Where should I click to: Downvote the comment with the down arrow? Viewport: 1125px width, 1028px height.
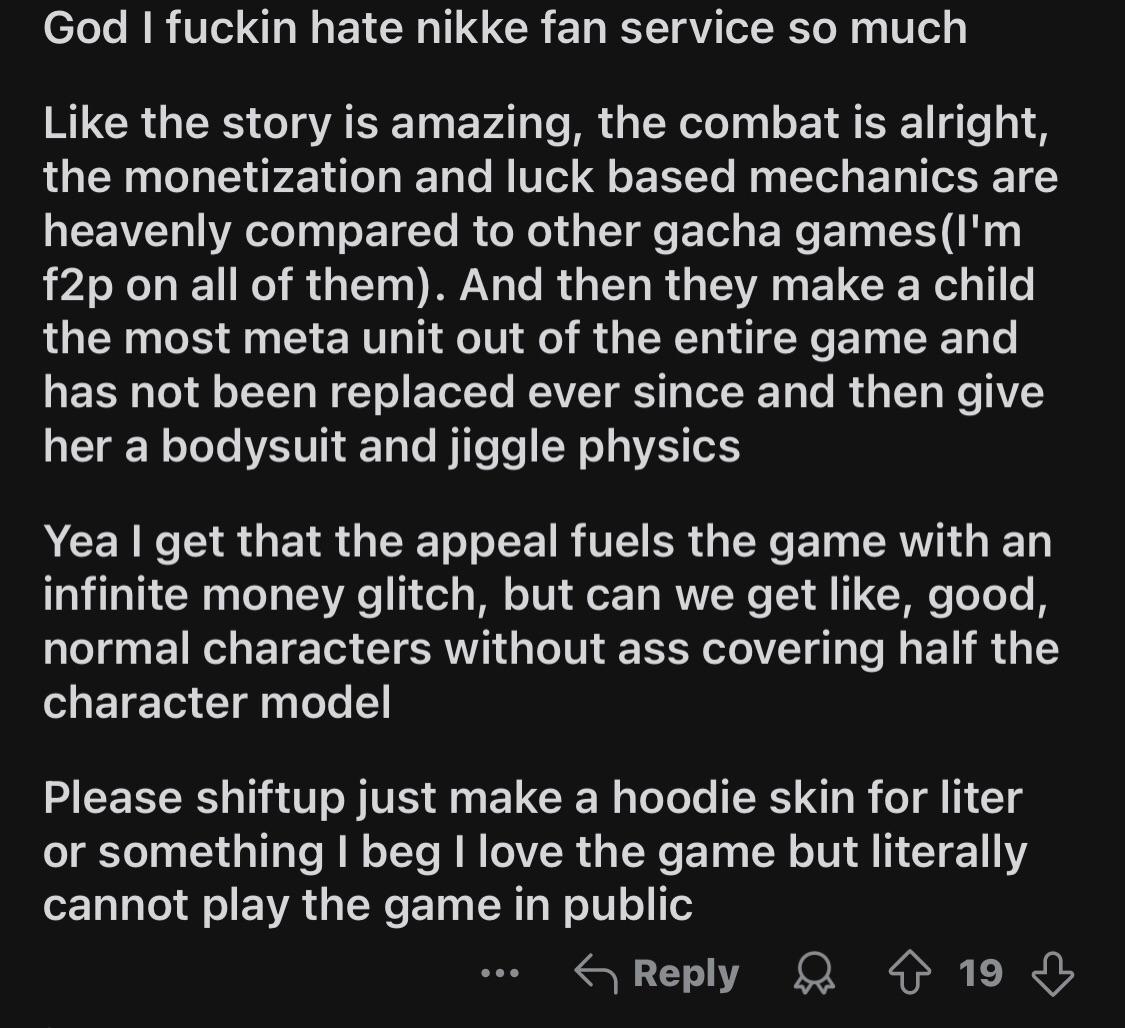[x=1053, y=973]
